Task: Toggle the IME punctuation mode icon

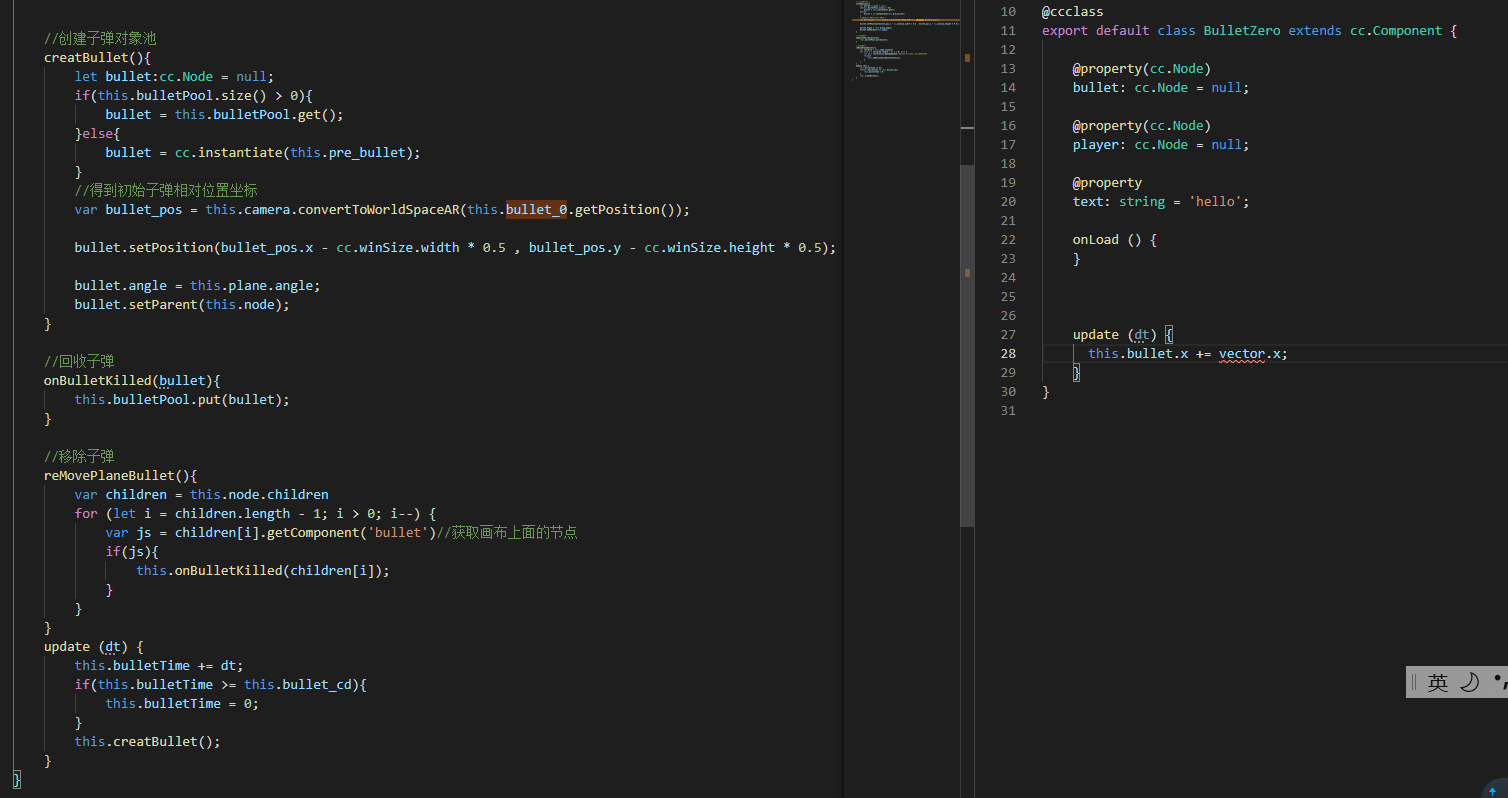Action: click(x=1500, y=681)
